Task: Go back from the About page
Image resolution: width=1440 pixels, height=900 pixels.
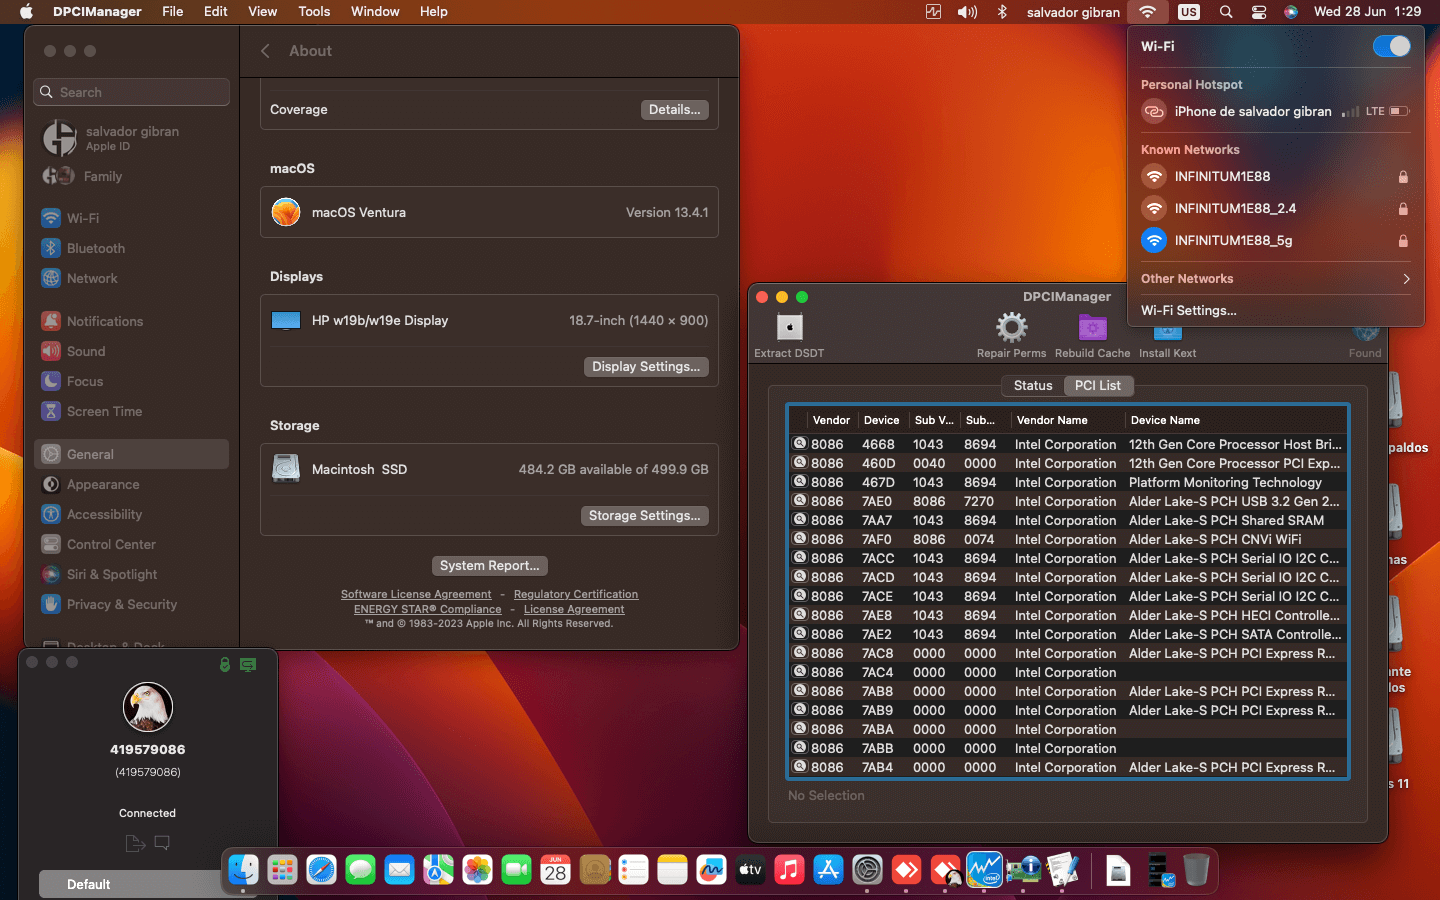Action: point(265,51)
